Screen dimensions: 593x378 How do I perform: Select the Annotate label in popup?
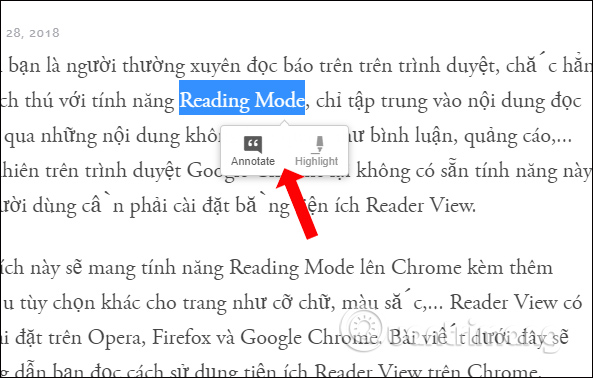[253, 161]
